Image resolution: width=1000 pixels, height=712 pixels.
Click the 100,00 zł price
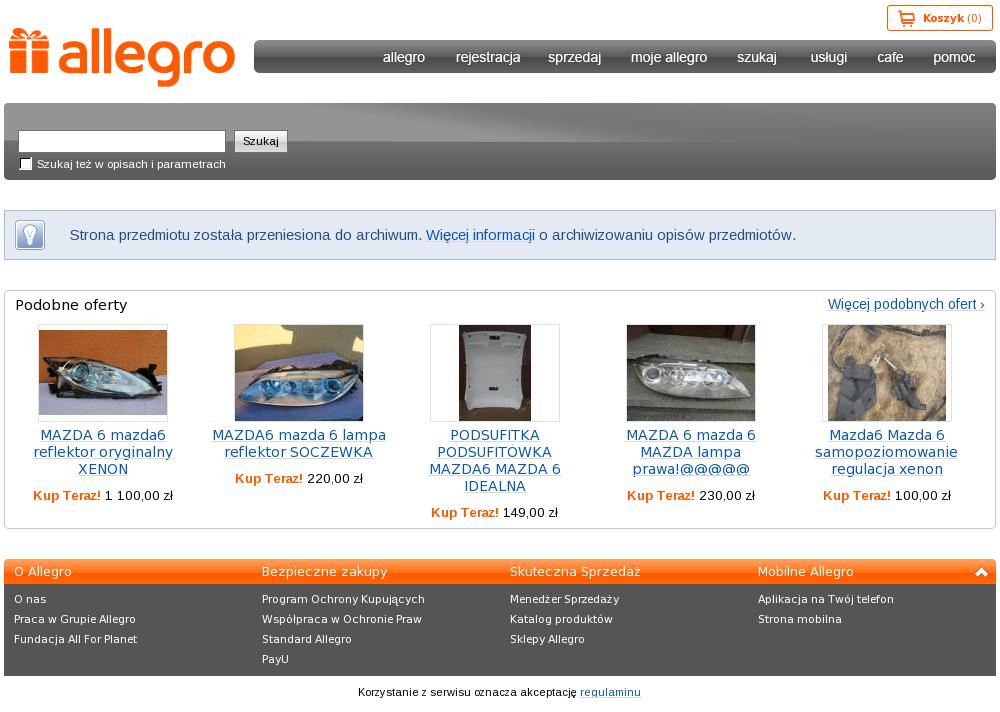[x=923, y=495]
